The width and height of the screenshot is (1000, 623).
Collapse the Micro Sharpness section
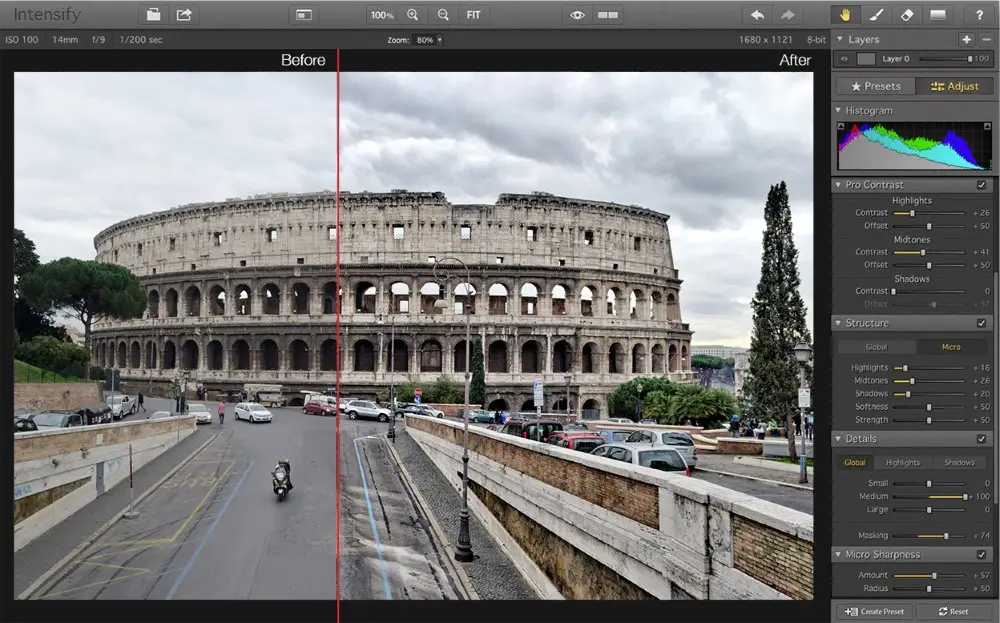pos(838,554)
